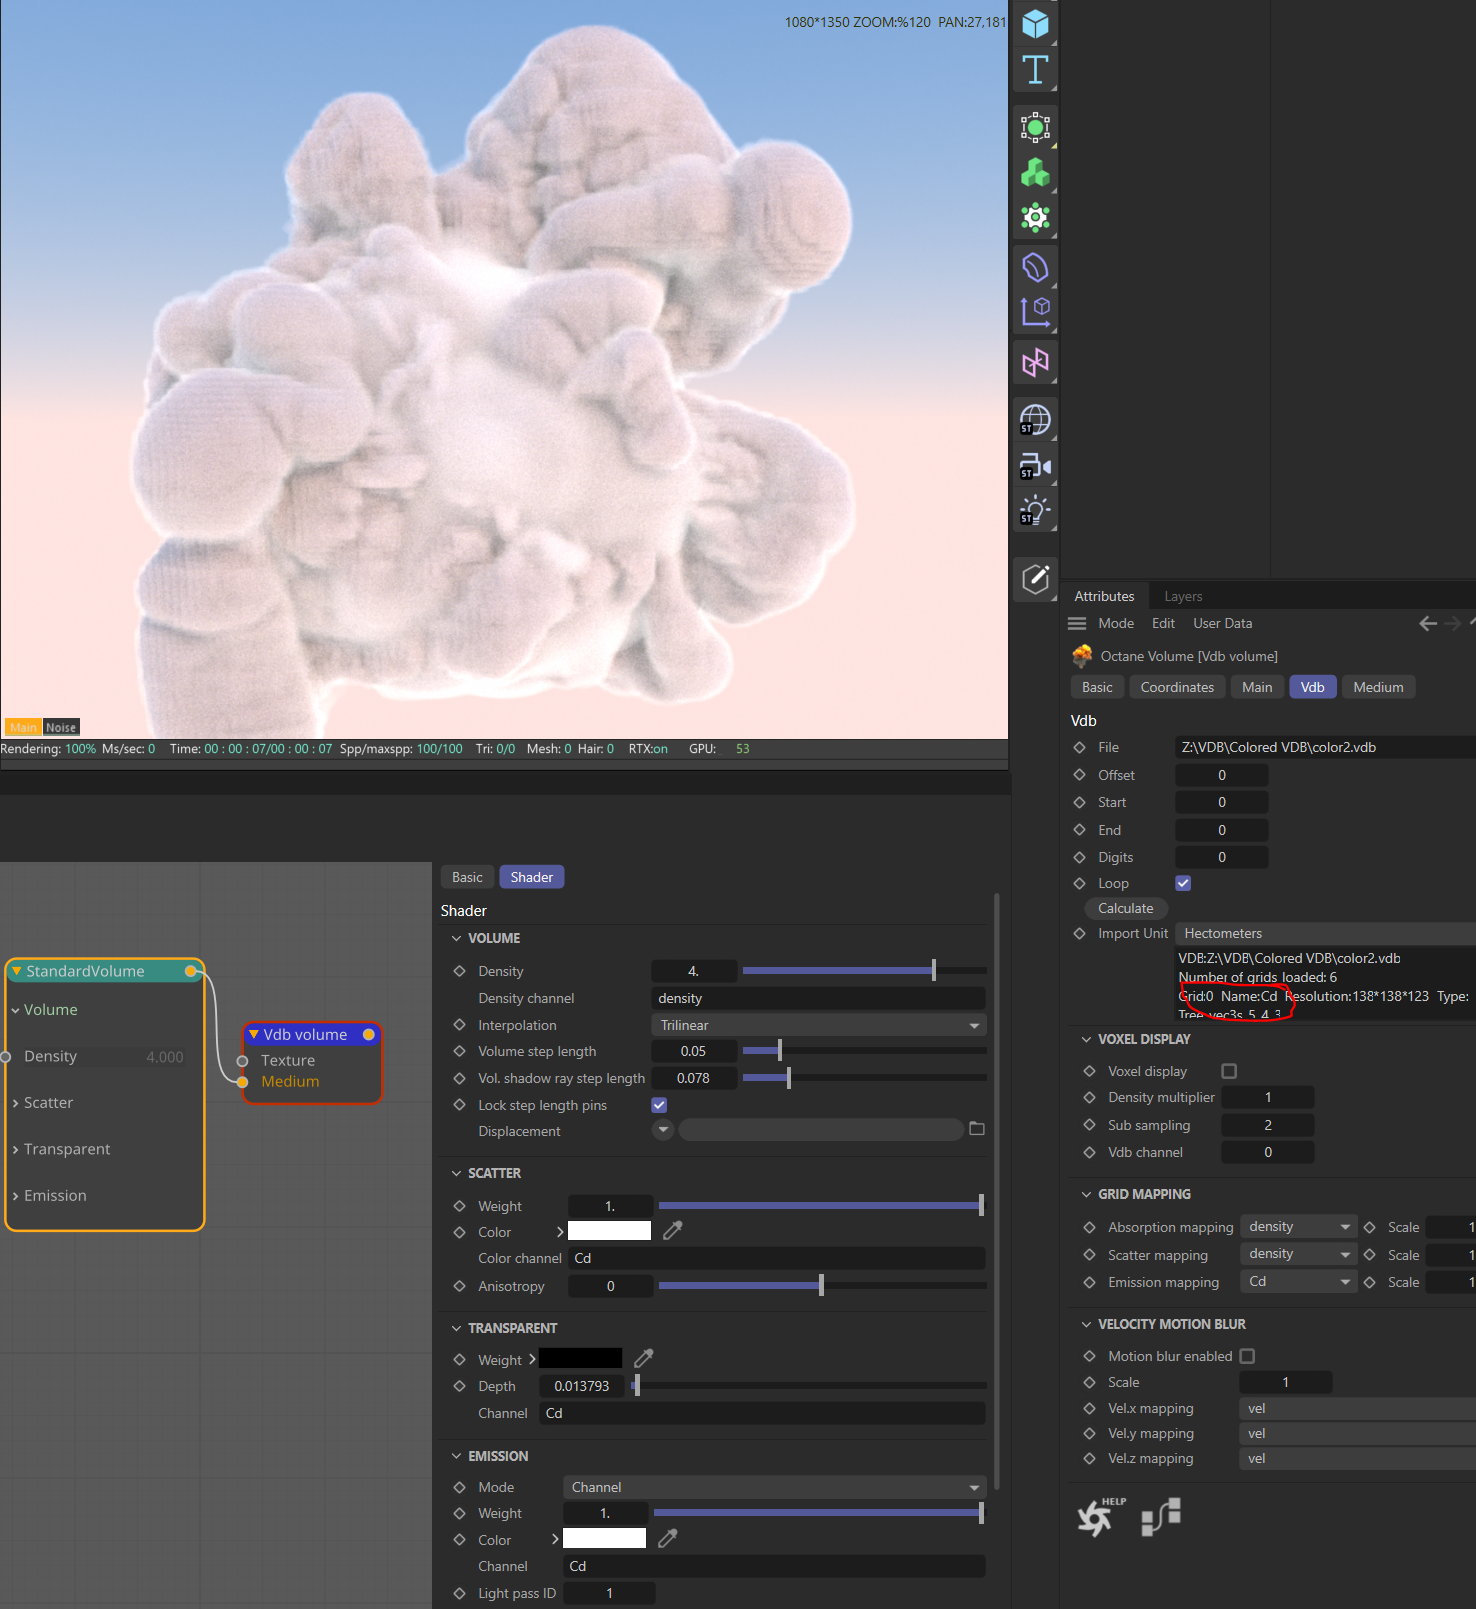Image resolution: width=1476 pixels, height=1609 pixels.
Task: Open the Emission Mode Channel dropdown
Action: (x=774, y=1487)
